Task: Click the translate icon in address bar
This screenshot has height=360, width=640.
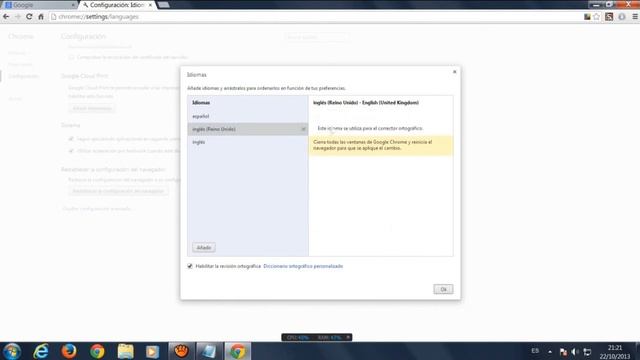Action: coord(587,17)
